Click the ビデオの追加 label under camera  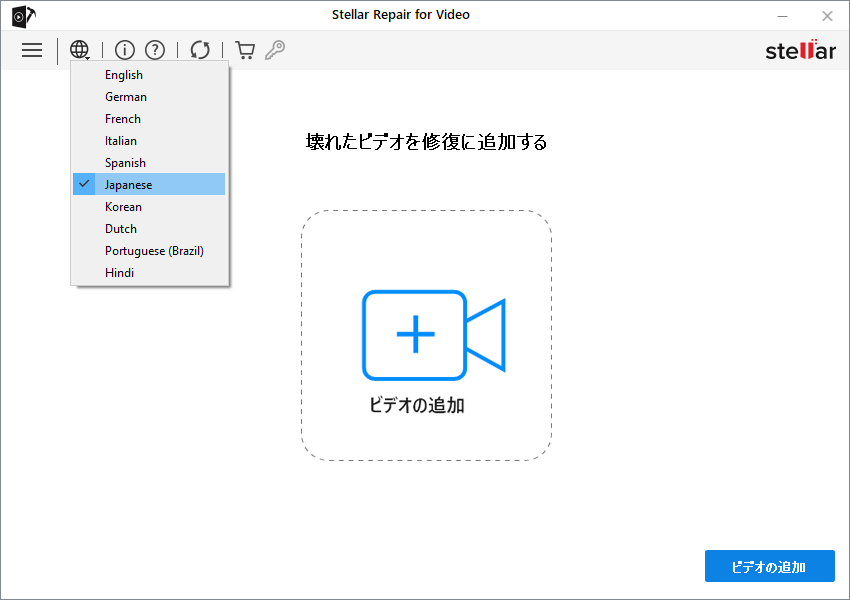(x=416, y=405)
